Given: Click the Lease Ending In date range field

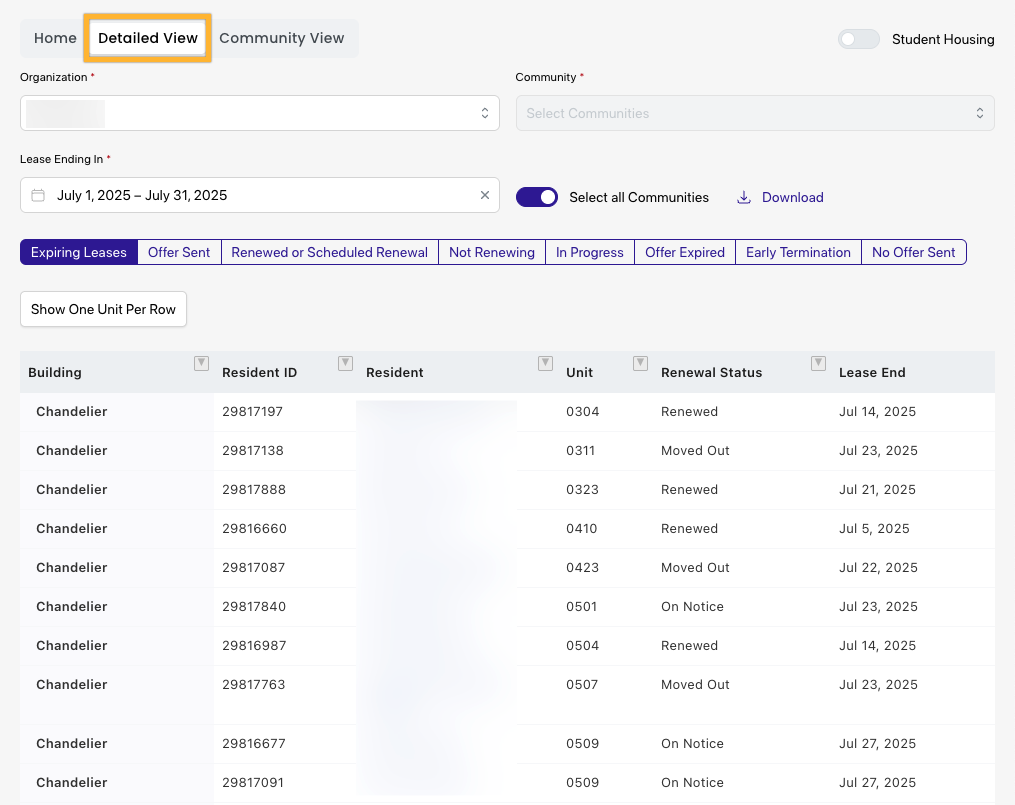Looking at the screenshot, I should (x=260, y=195).
